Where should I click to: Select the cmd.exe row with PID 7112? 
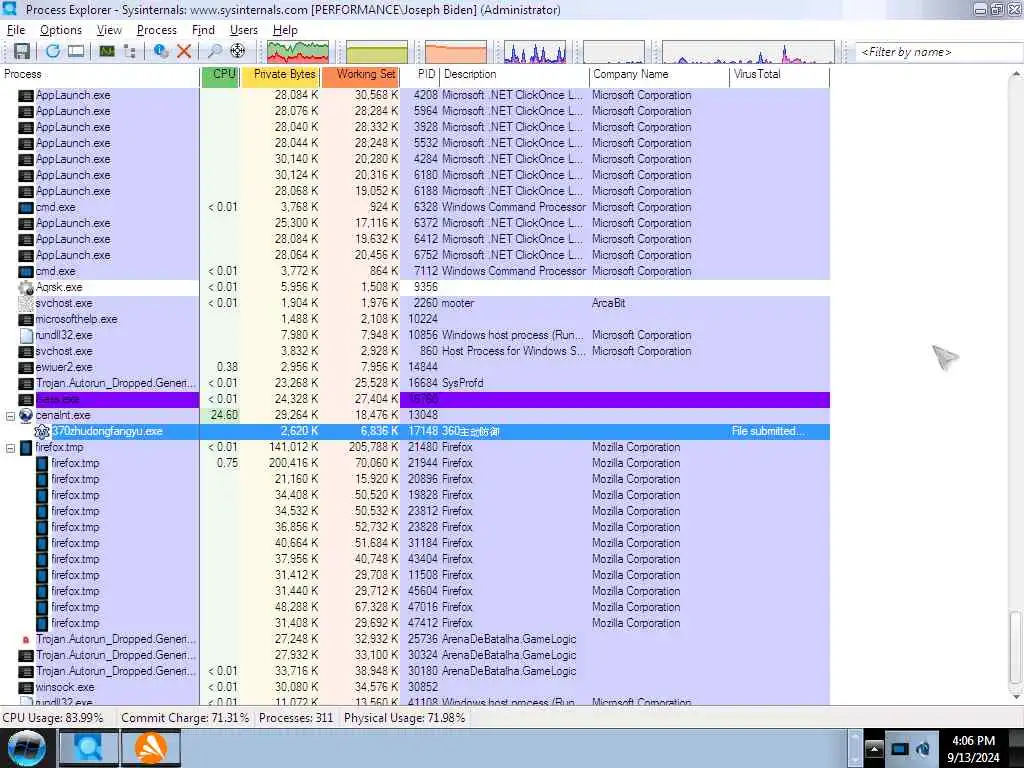coord(415,272)
